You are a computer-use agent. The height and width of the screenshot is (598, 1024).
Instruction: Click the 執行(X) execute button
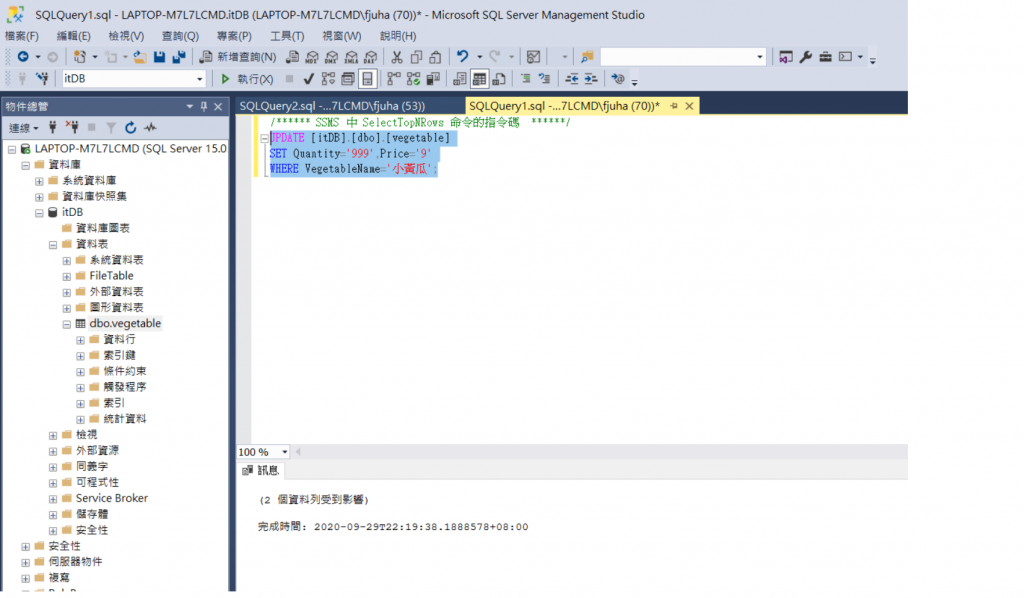(247, 79)
